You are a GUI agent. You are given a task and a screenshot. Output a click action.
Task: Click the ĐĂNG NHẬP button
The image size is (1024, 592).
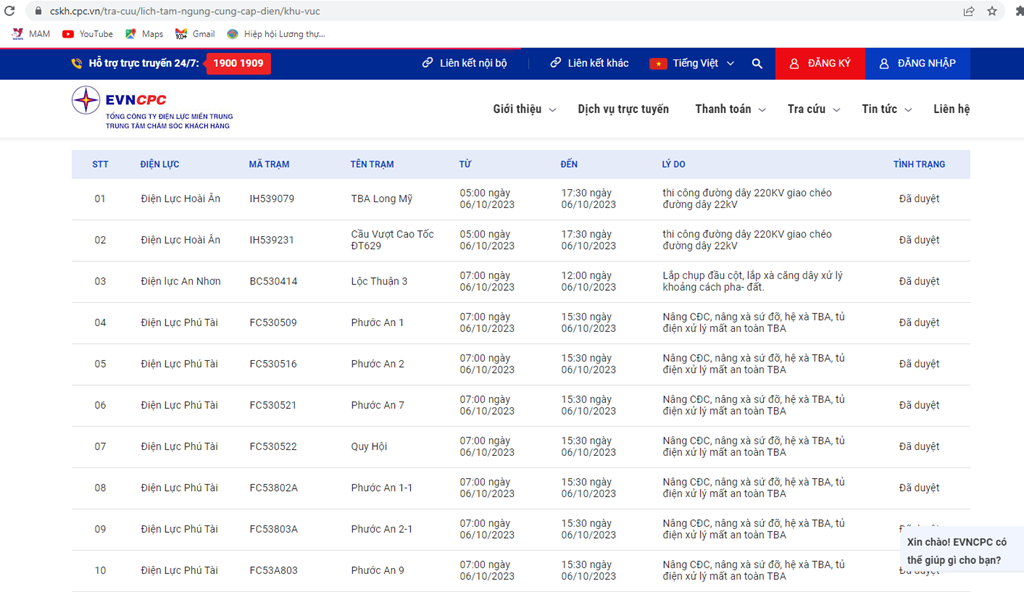coord(918,63)
